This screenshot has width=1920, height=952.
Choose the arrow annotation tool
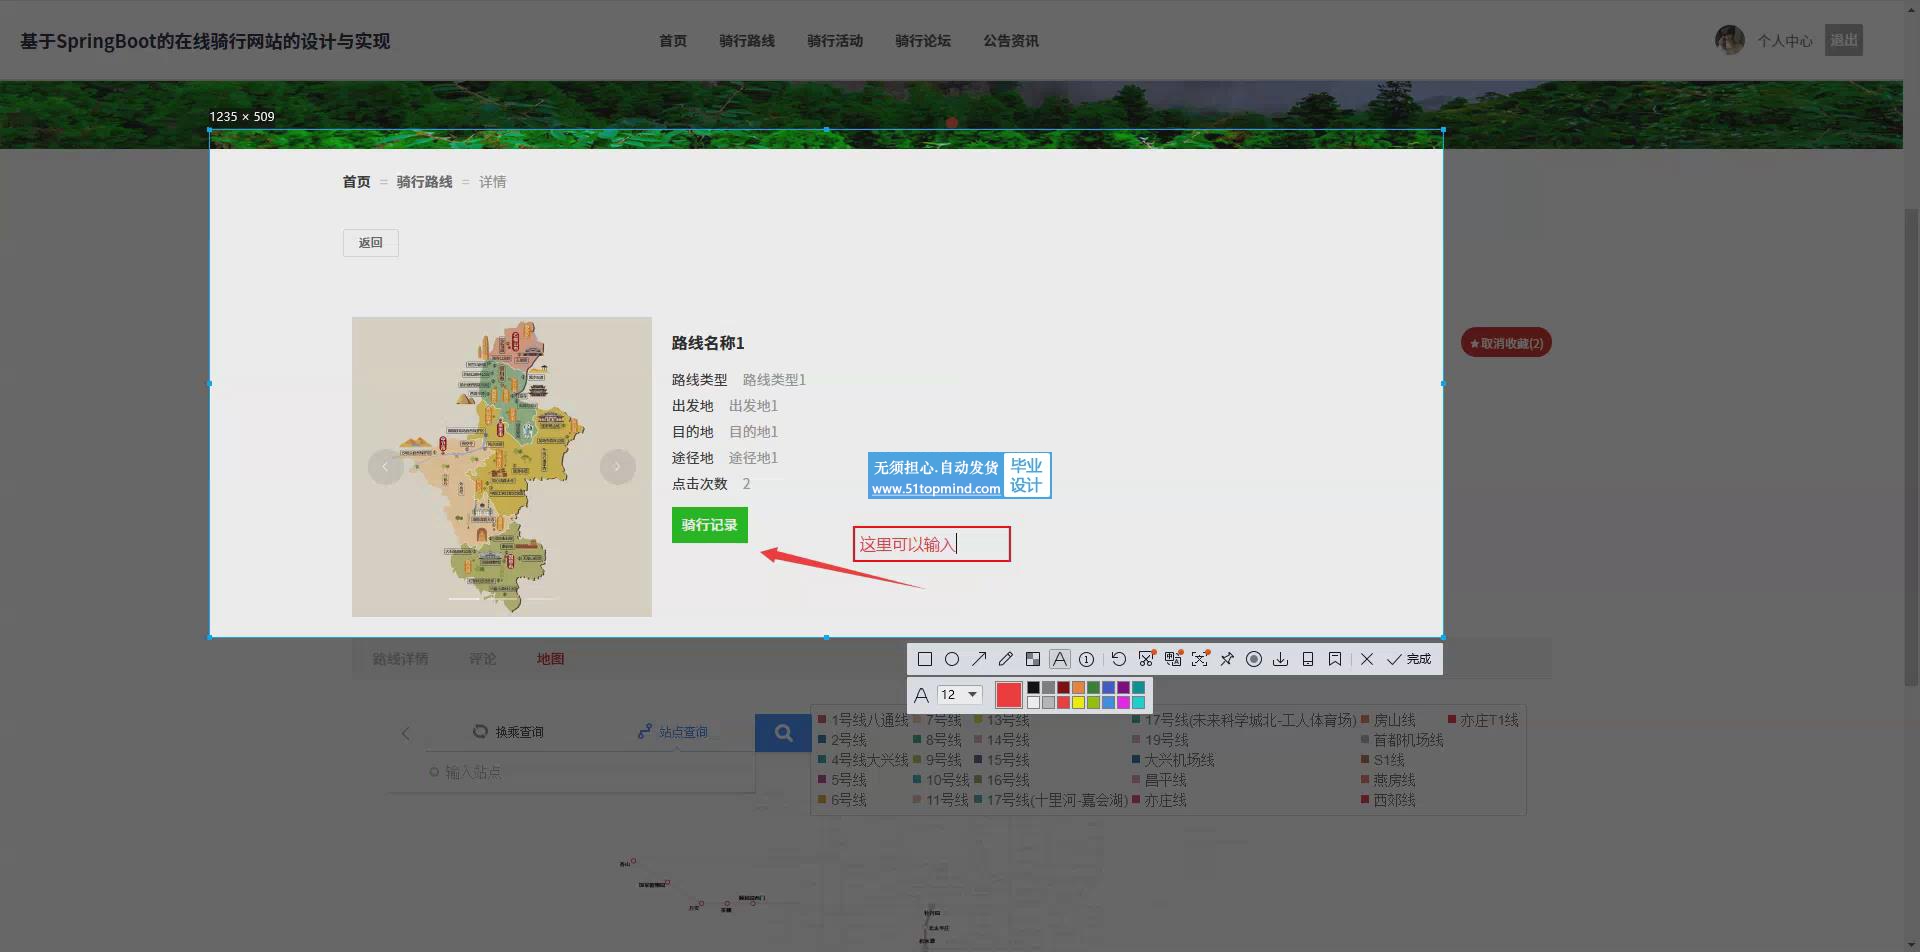tap(979, 659)
